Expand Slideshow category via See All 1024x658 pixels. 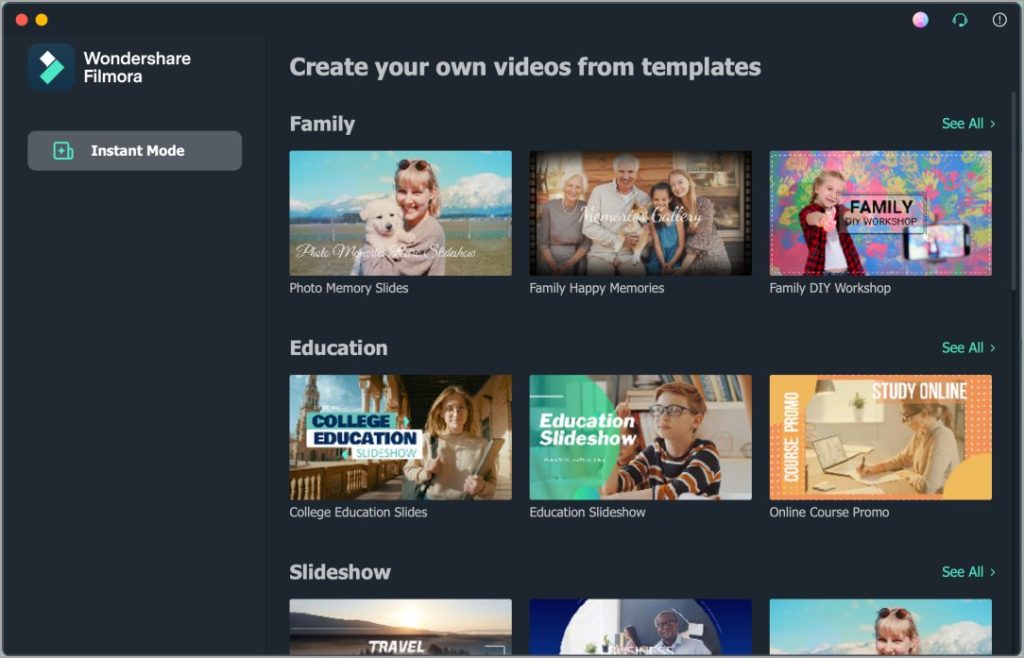968,572
